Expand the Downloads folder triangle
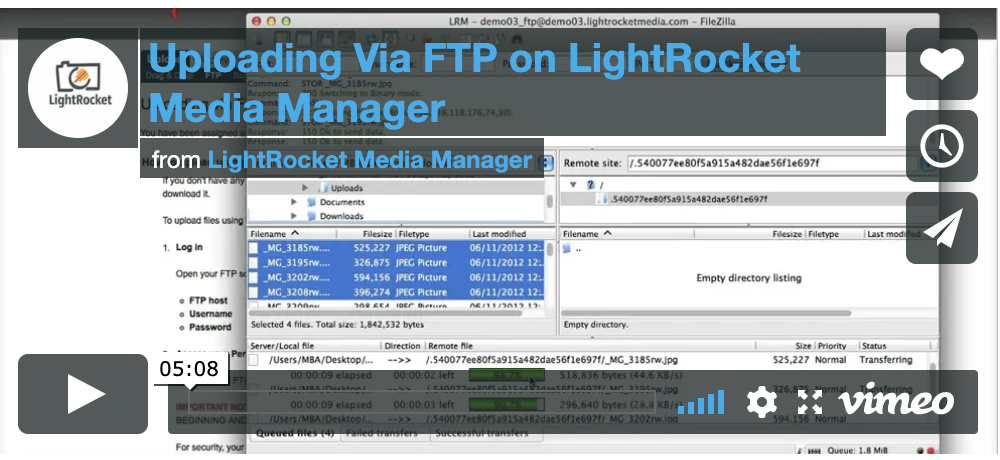The width and height of the screenshot is (1000, 460). click(294, 216)
